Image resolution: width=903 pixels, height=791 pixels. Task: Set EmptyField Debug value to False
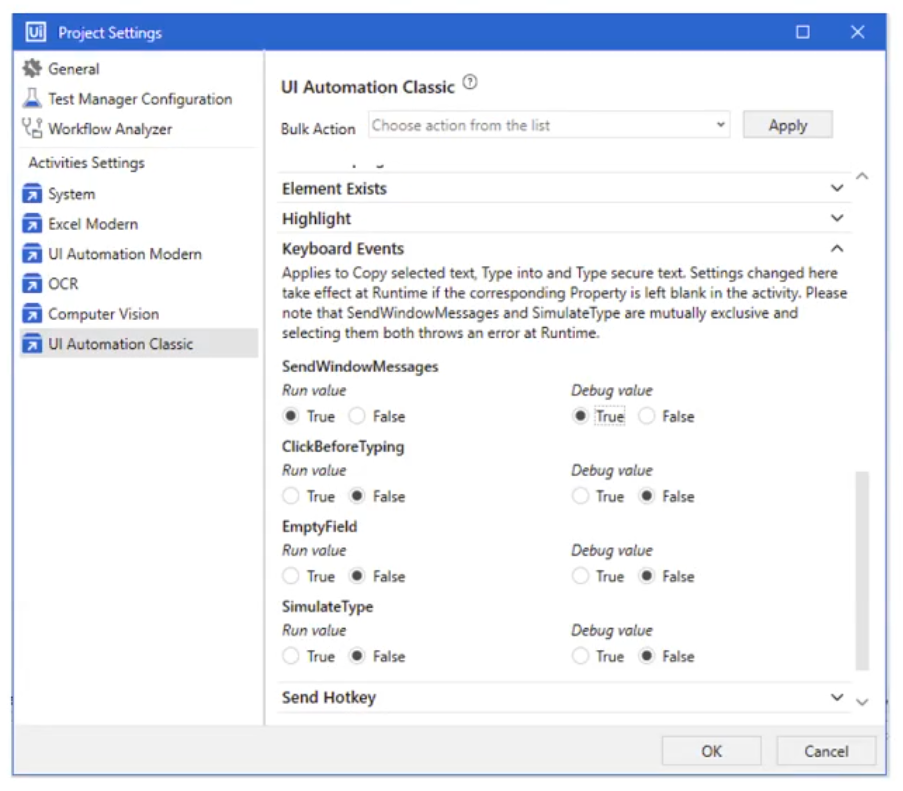[646, 576]
